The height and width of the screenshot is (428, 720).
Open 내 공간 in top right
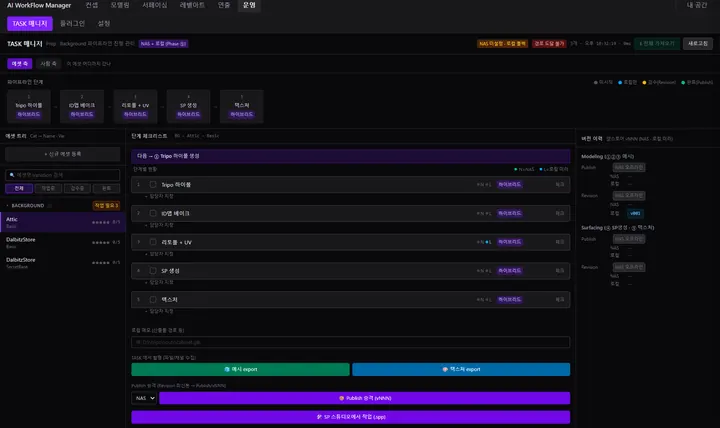pyautogui.click(x=697, y=5)
